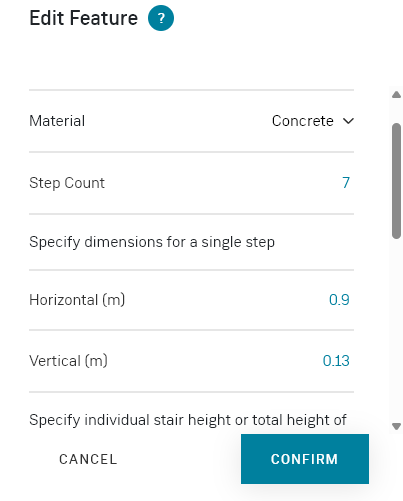Click blank area between title and Material row
This screenshot has height=501, width=403.
tap(191, 60)
